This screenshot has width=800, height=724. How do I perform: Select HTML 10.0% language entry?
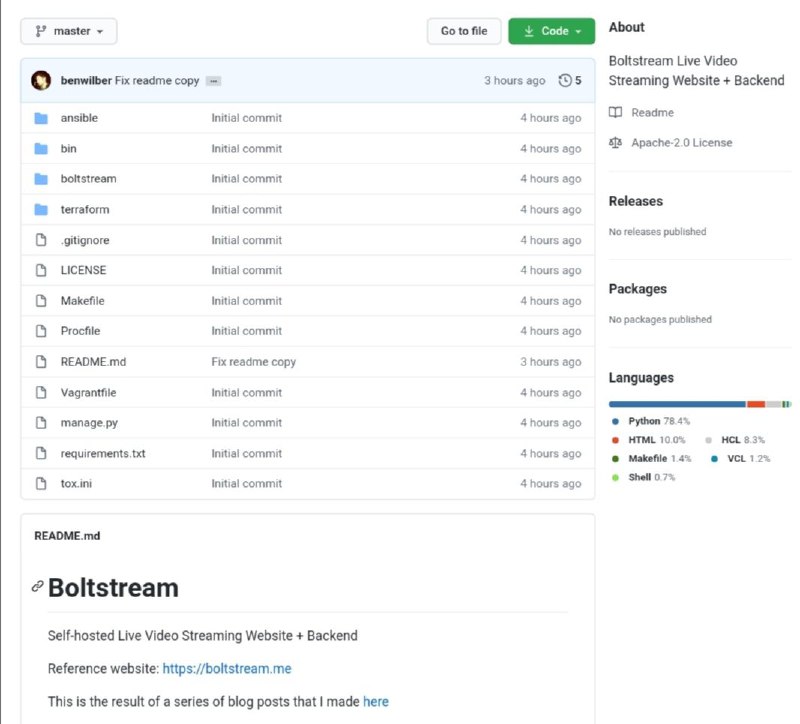[648, 440]
